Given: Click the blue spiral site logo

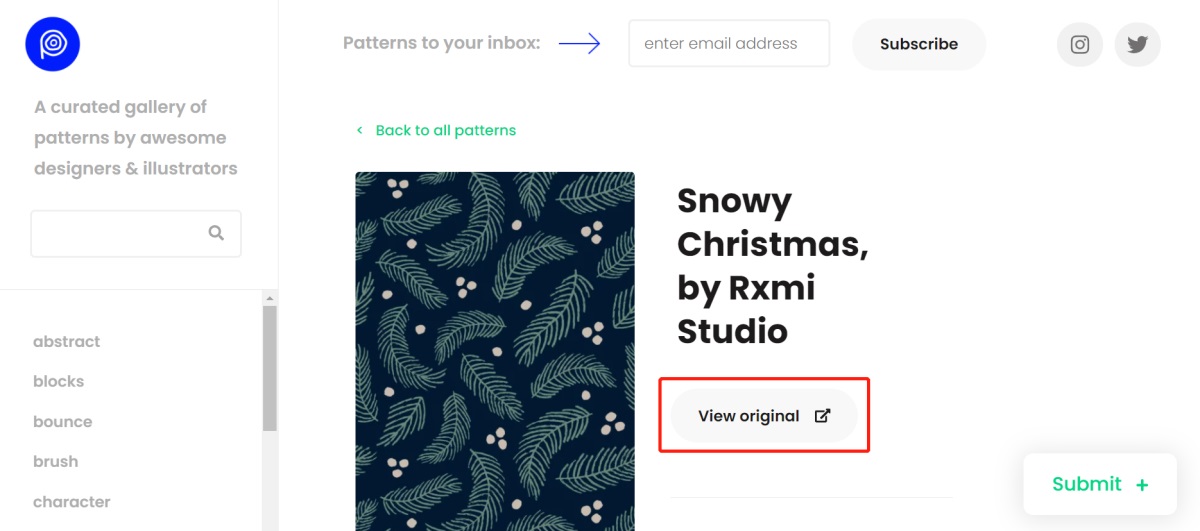Looking at the screenshot, I should click(52, 44).
